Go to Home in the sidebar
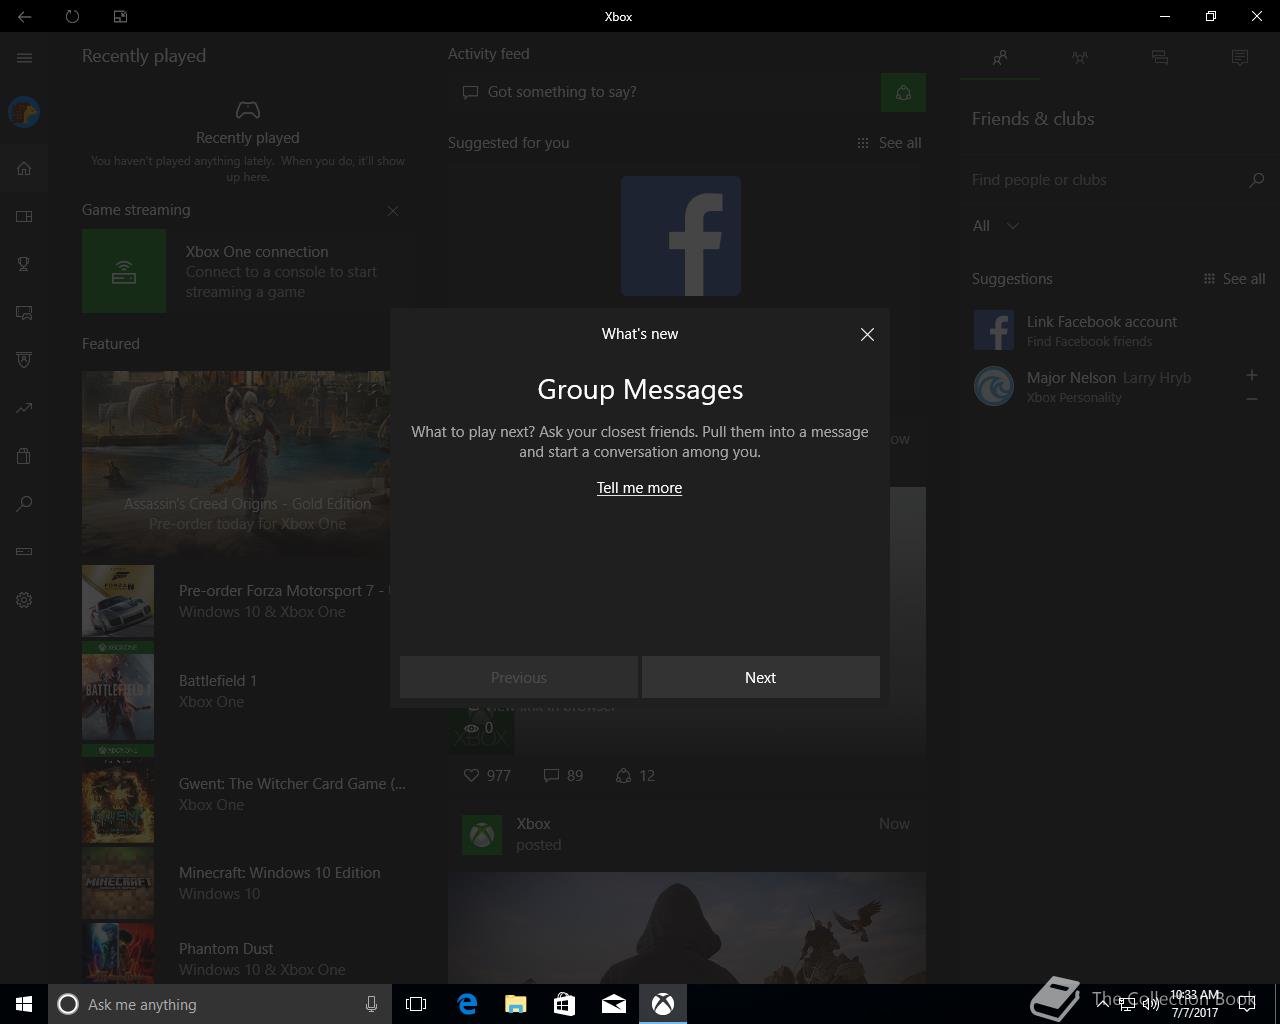The width and height of the screenshot is (1280, 1024). click(24, 168)
